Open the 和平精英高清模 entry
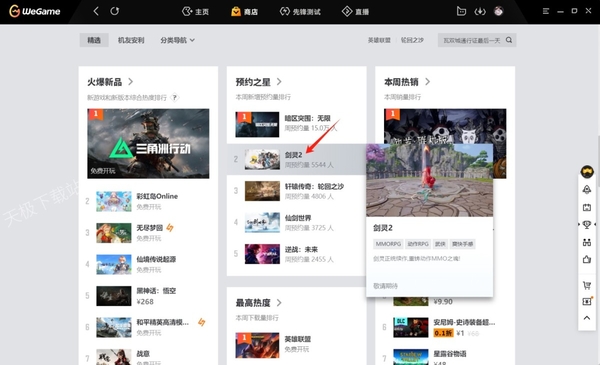 (148, 327)
